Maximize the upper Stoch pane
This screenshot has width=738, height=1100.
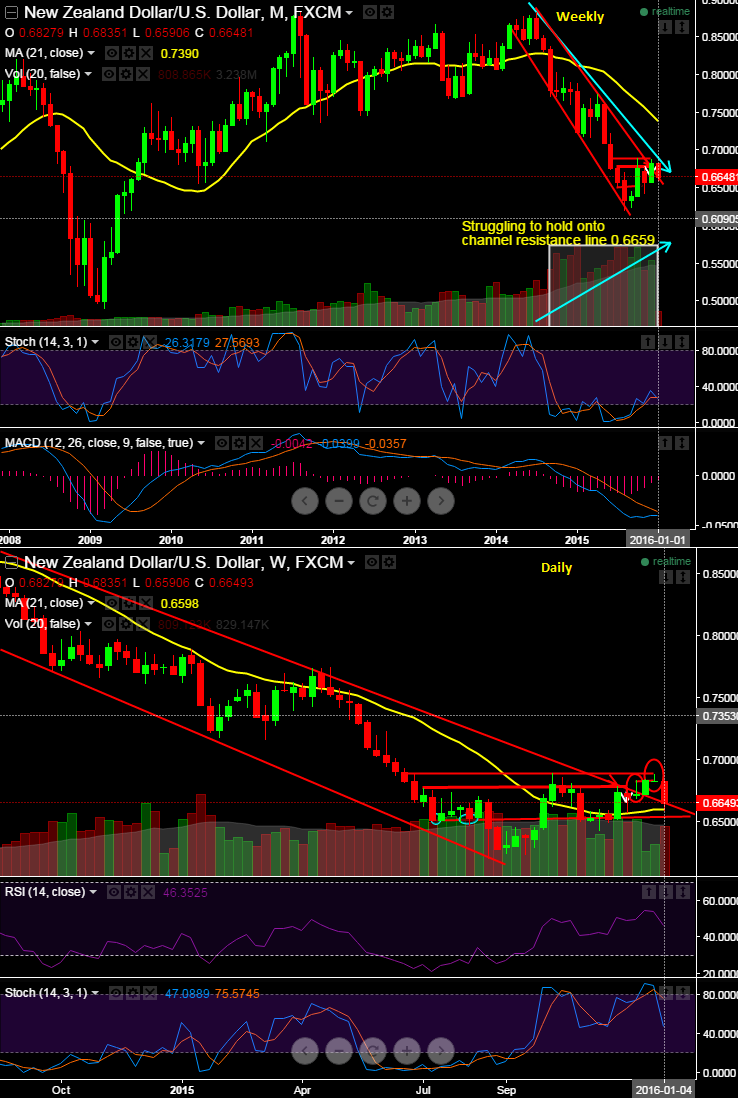tap(681, 342)
